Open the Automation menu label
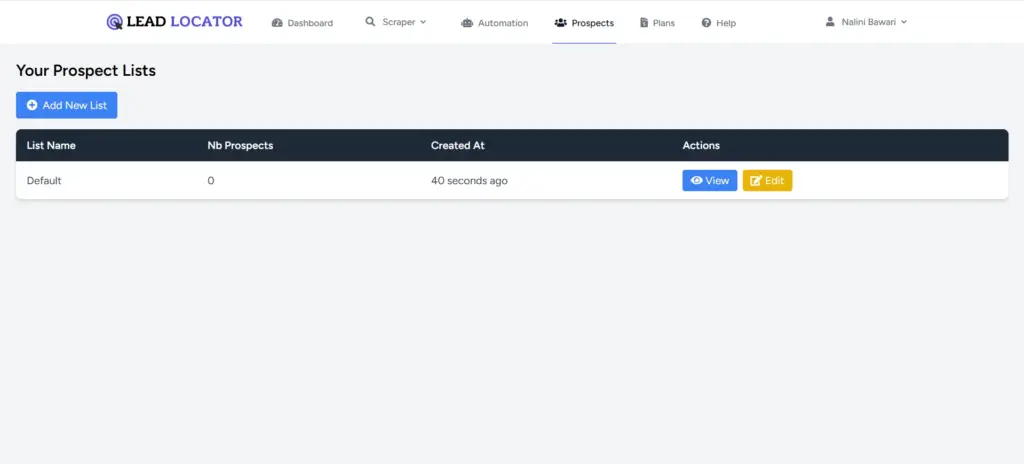Image resolution: width=1024 pixels, height=464 pixels. click(x=503, y=23)
